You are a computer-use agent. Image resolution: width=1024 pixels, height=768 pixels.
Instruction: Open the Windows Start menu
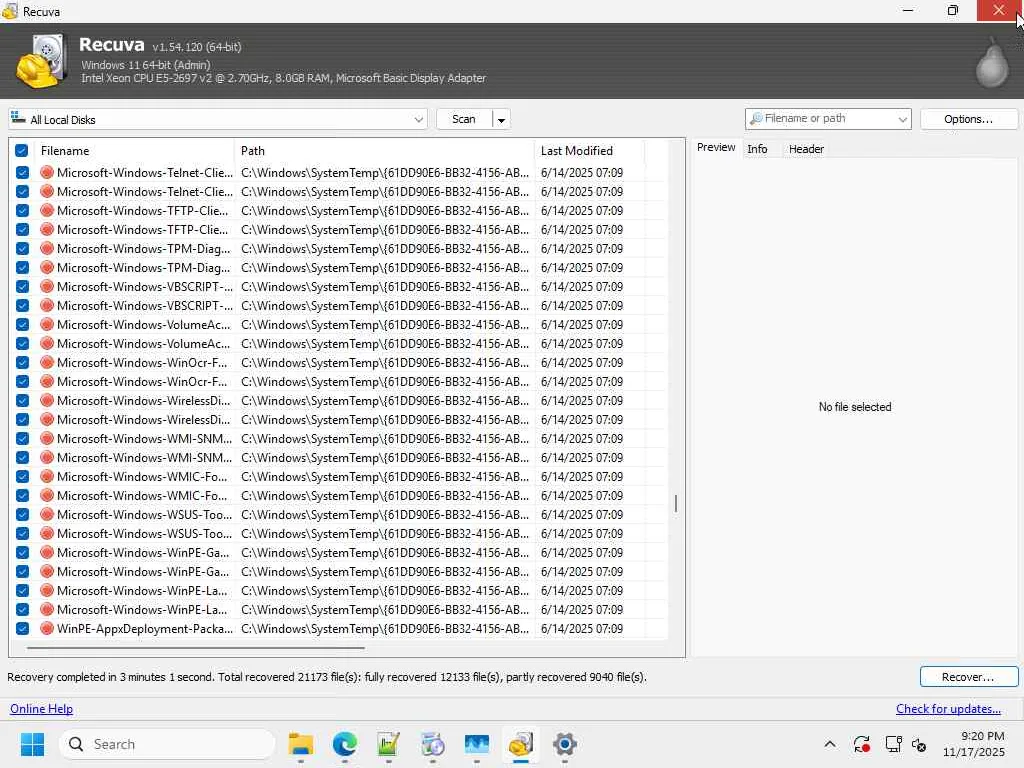coord(32,744)
